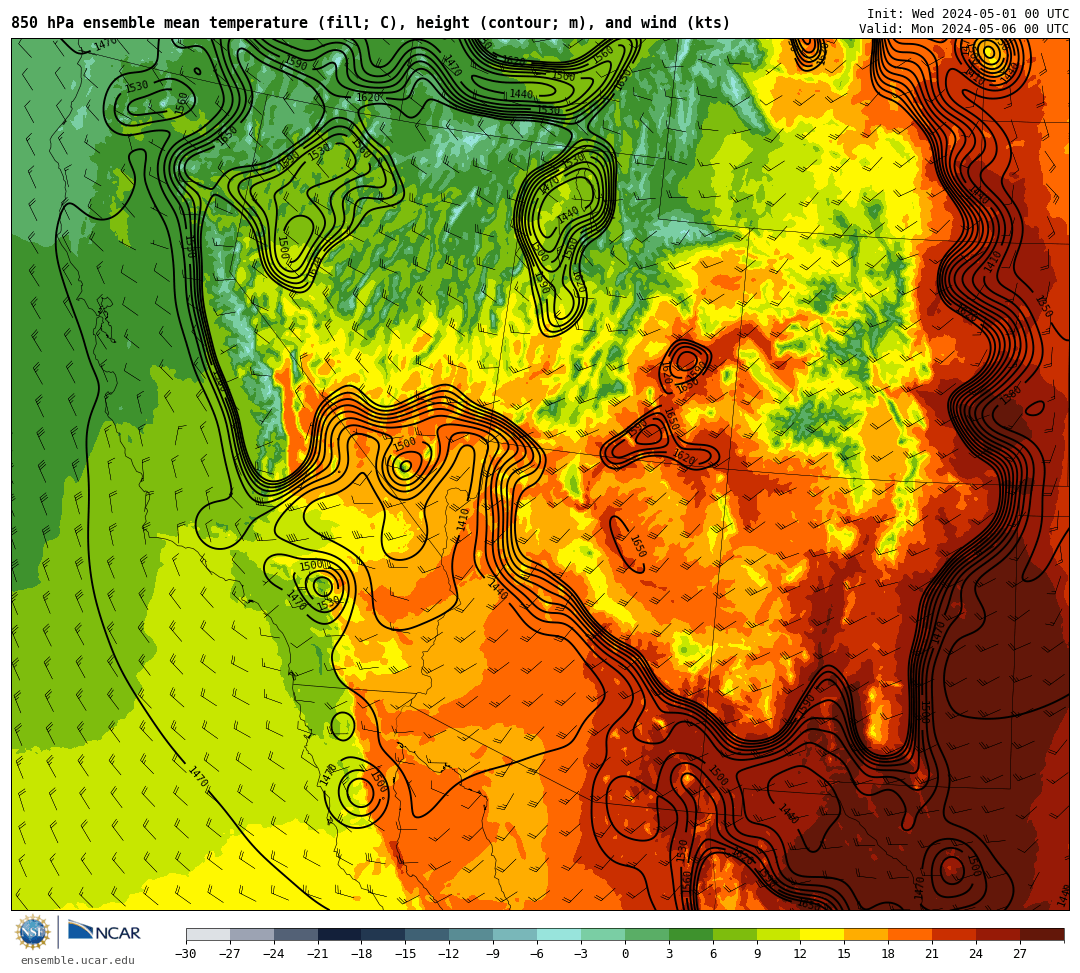Click the 1380 height contour label
Viewport: 1080px width, 973px height.
coord(1010,395)
